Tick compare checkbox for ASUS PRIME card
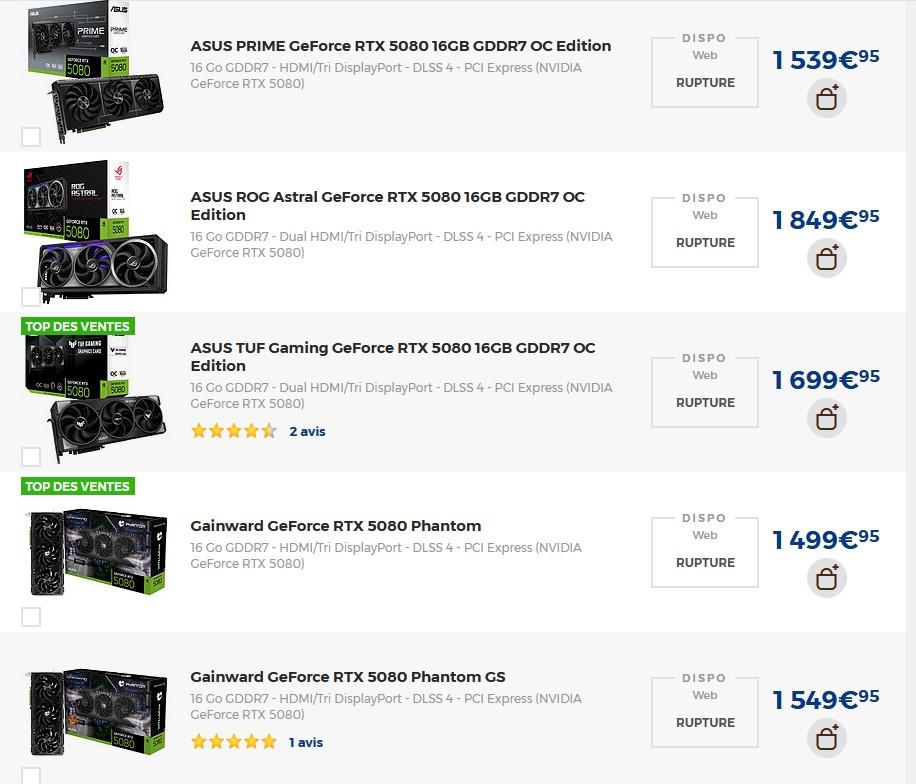The width and height of the screenshot is (916, 784). [x=31, y=137]
